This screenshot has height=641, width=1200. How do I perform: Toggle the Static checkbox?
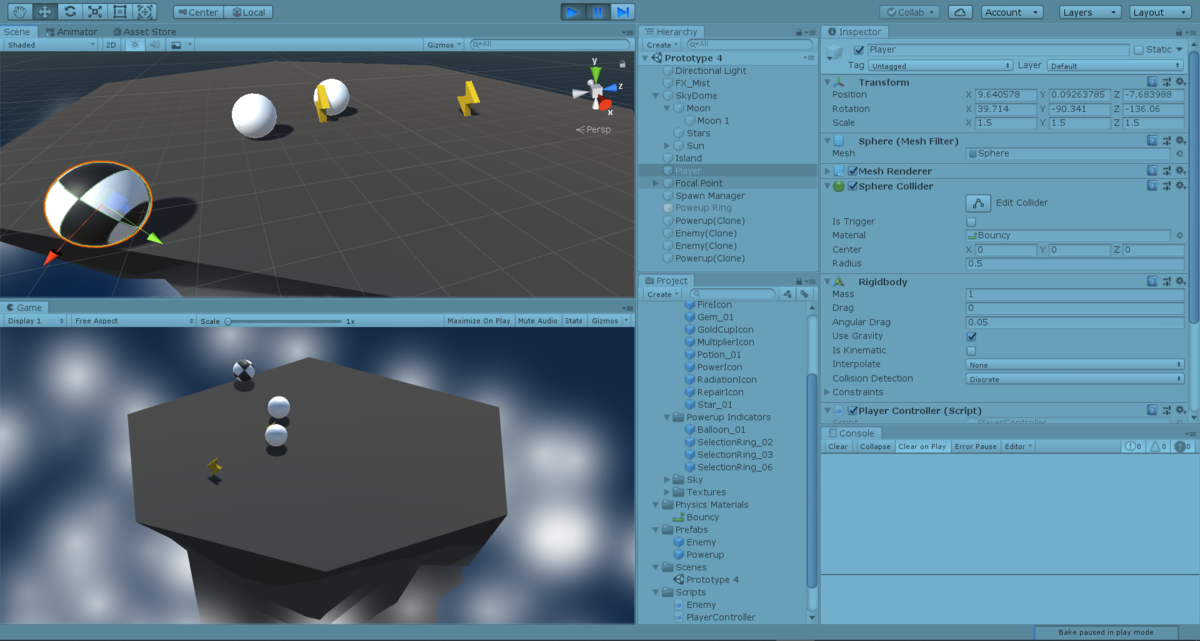(x=1138, y=50)
